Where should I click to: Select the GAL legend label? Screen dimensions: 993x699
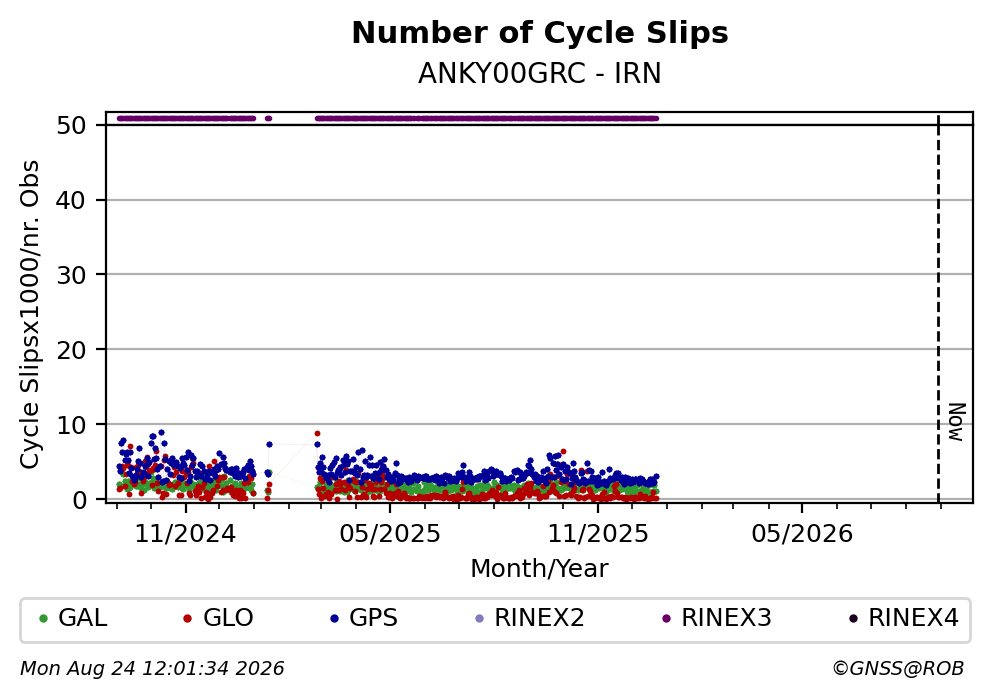(82, 618)
